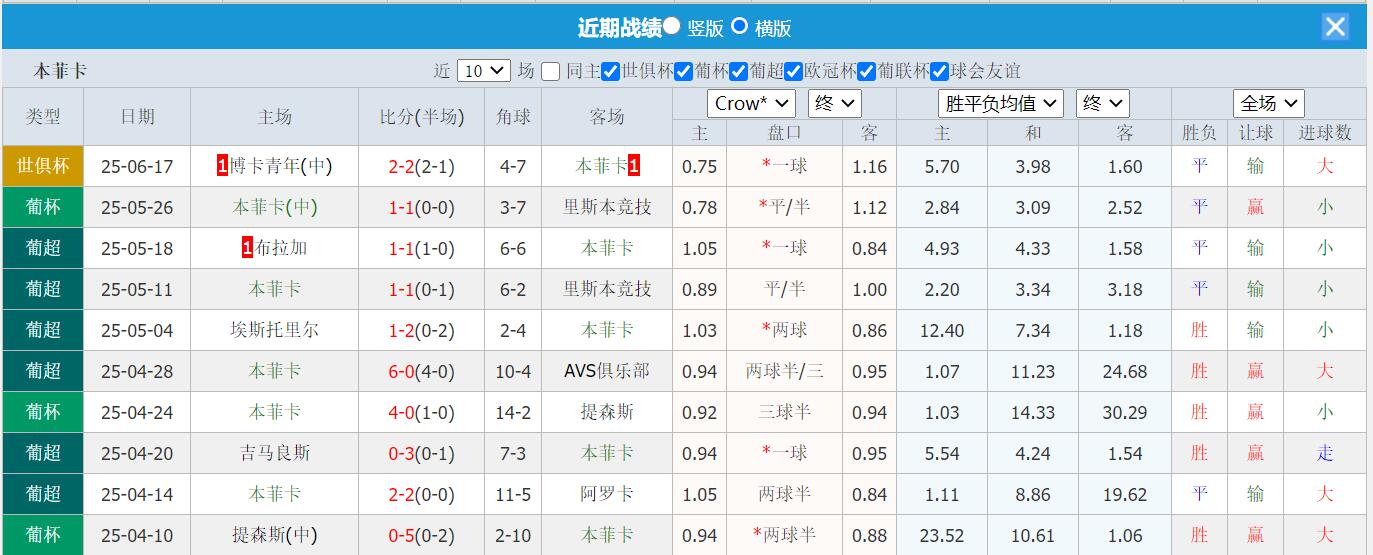
Task: Uncheck the 欧冠杯 filter checkbox
Action: click(793, 71)
